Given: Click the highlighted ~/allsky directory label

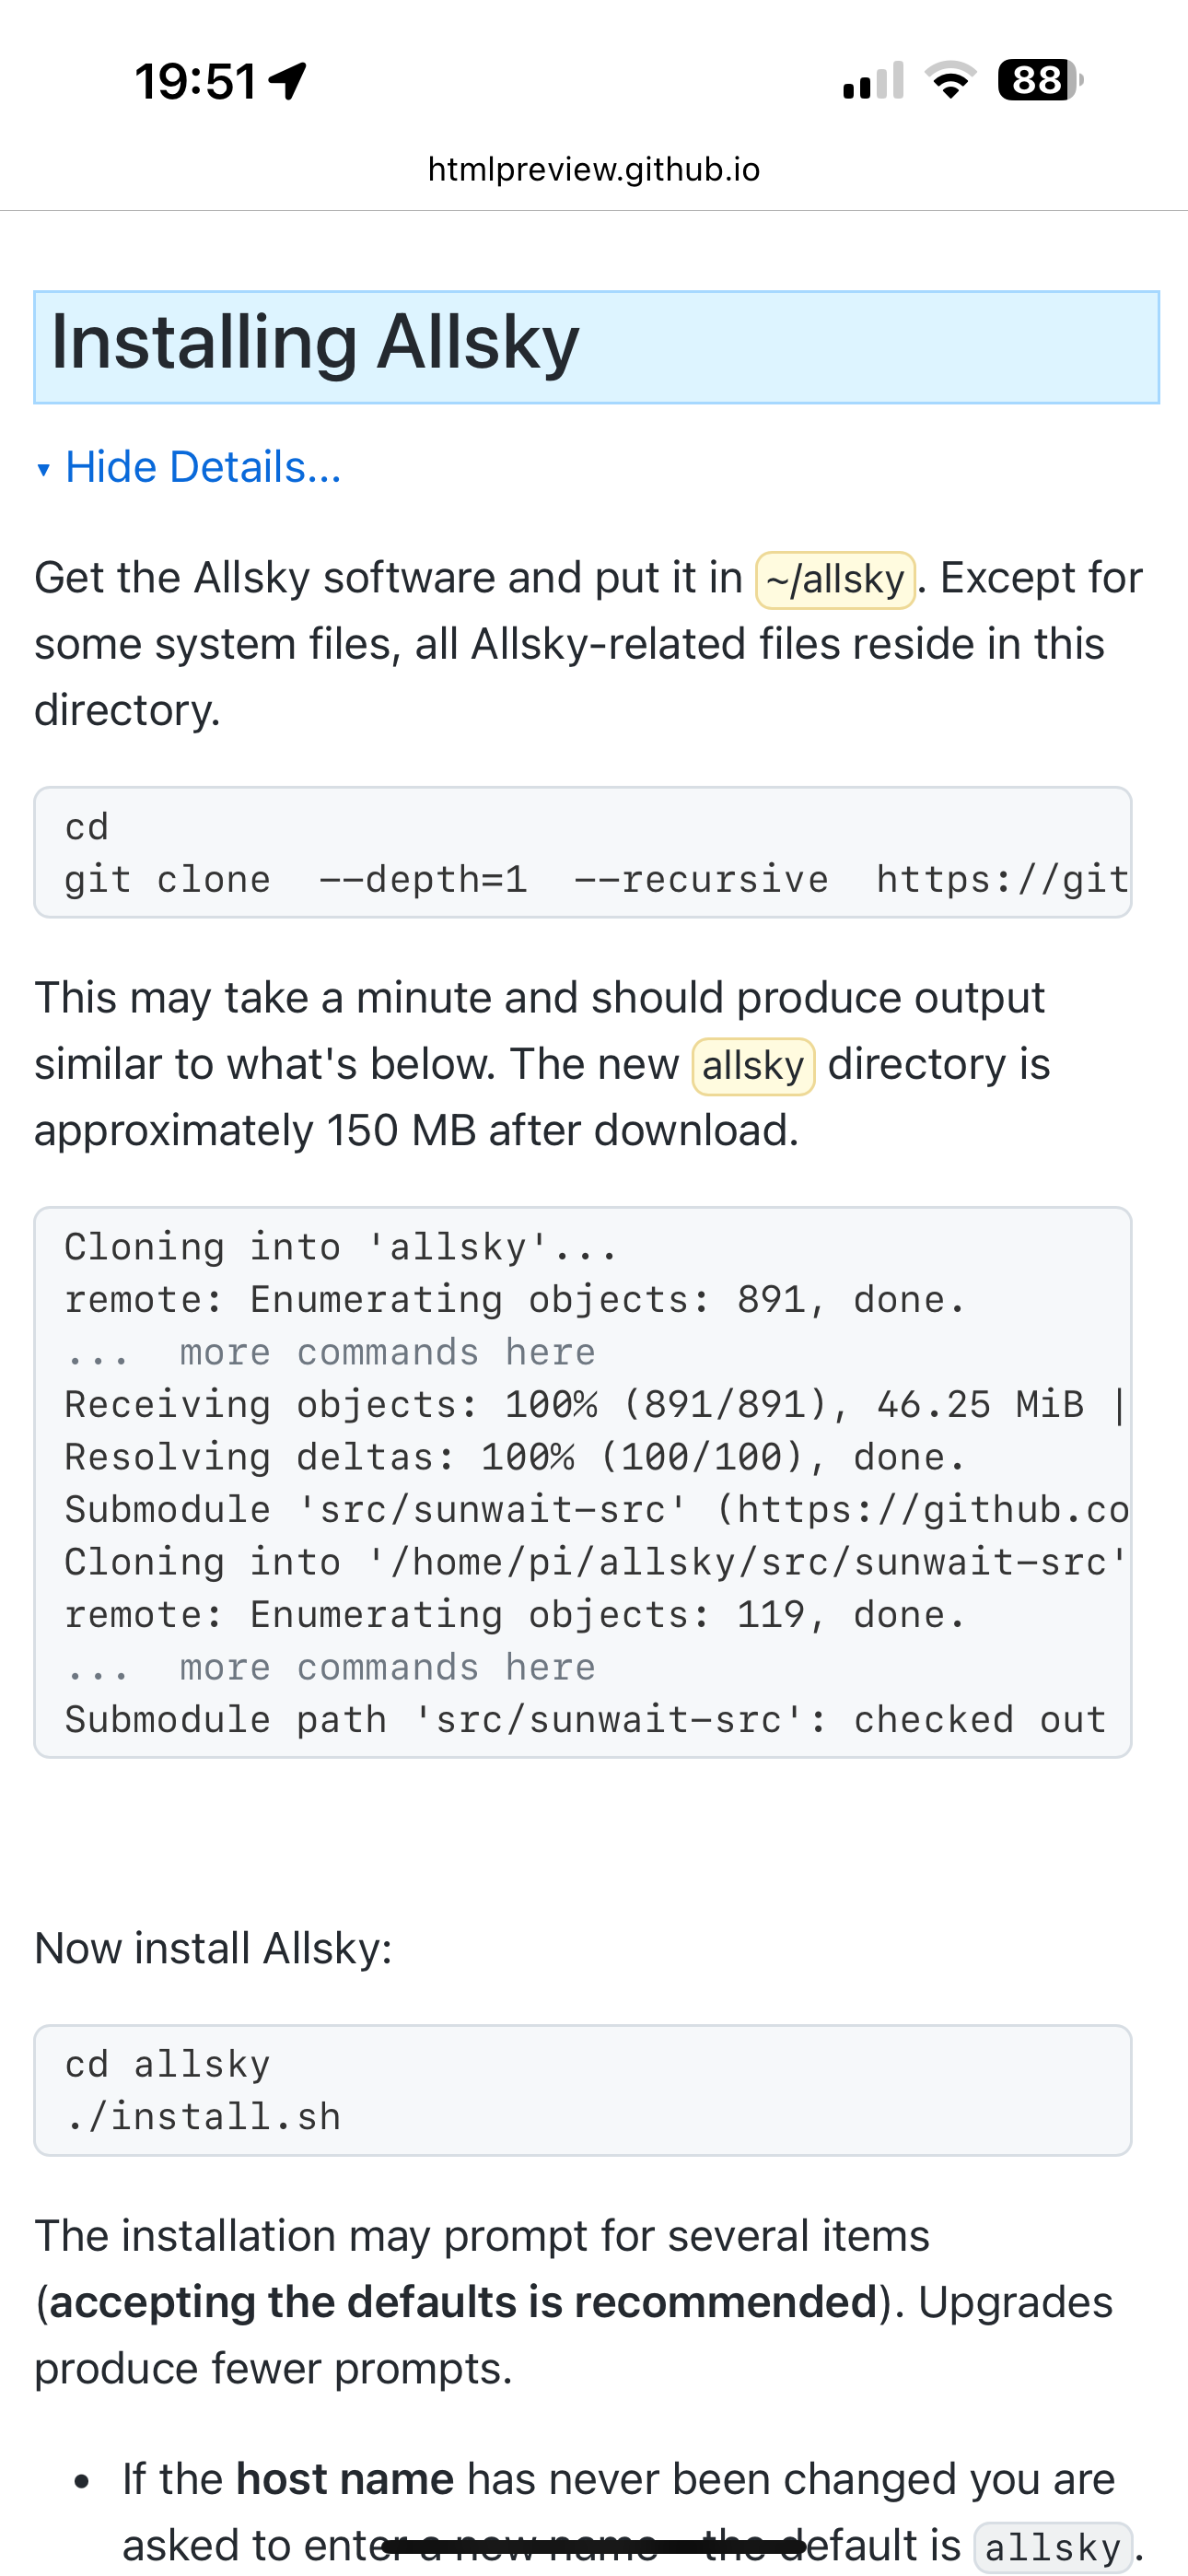Looking at the screenshot, I should [x=835, y=580].
